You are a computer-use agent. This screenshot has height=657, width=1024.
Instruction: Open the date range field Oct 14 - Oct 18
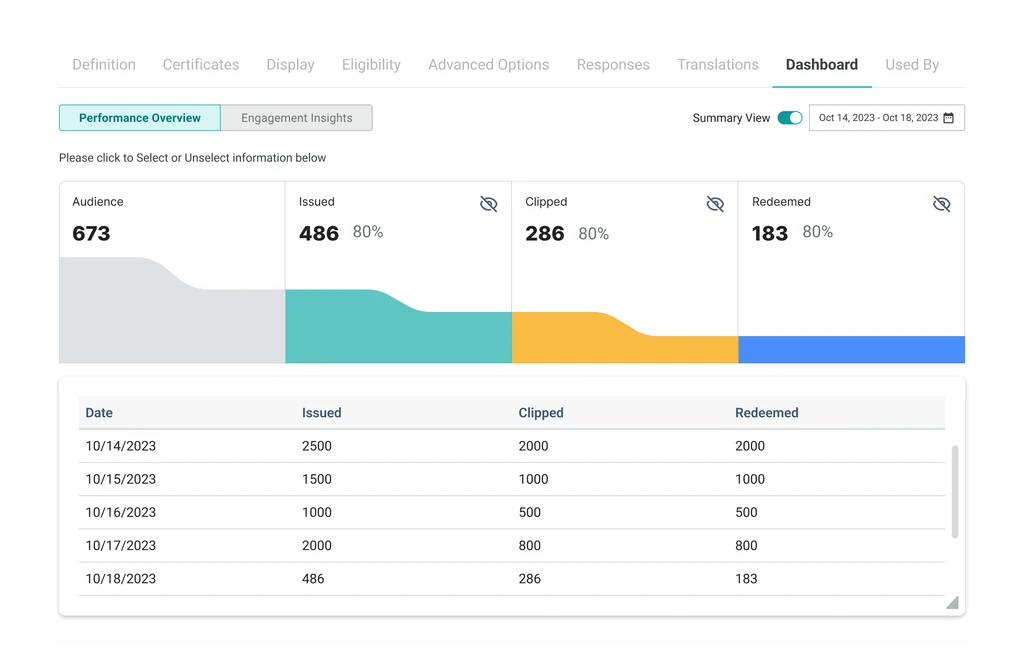tap(886, 118)
